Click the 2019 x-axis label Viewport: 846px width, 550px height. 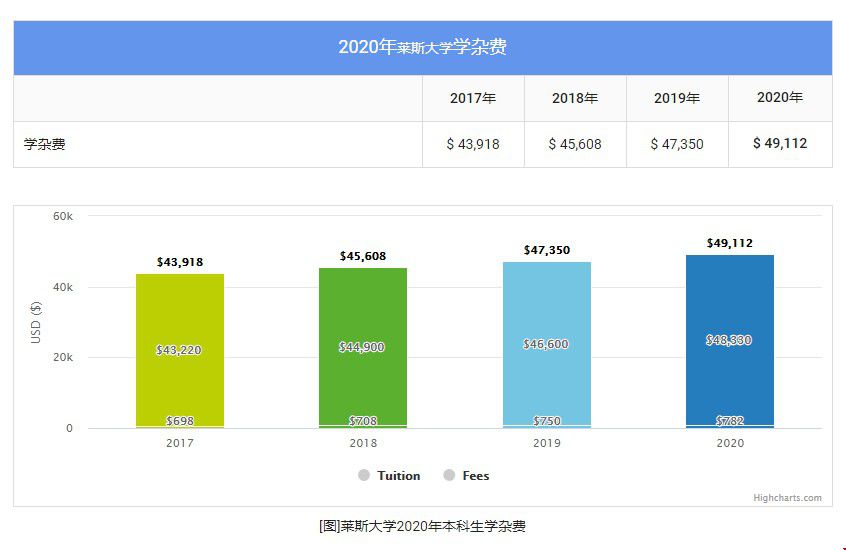pyautogui.click(x=547, y=443)
